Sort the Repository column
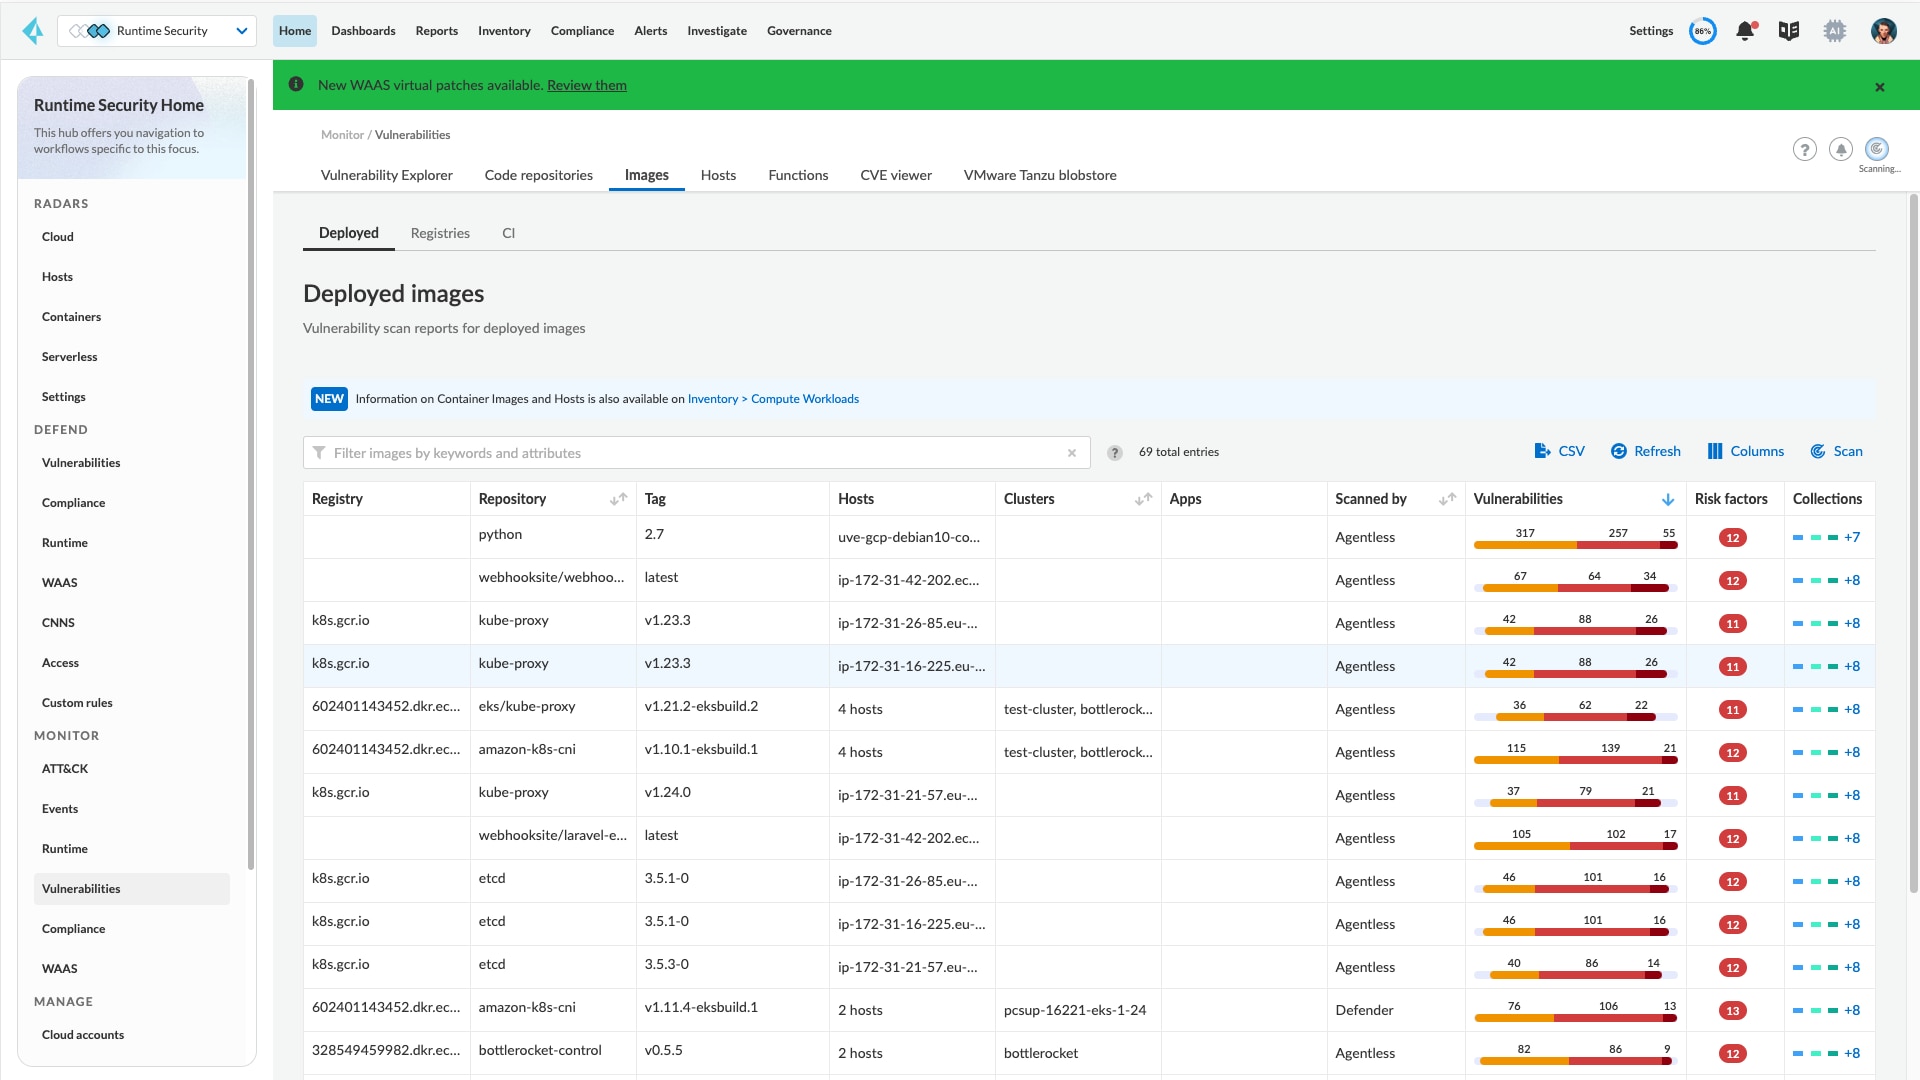Viewport: 1920px width, 1080px height. coord(617,499)
